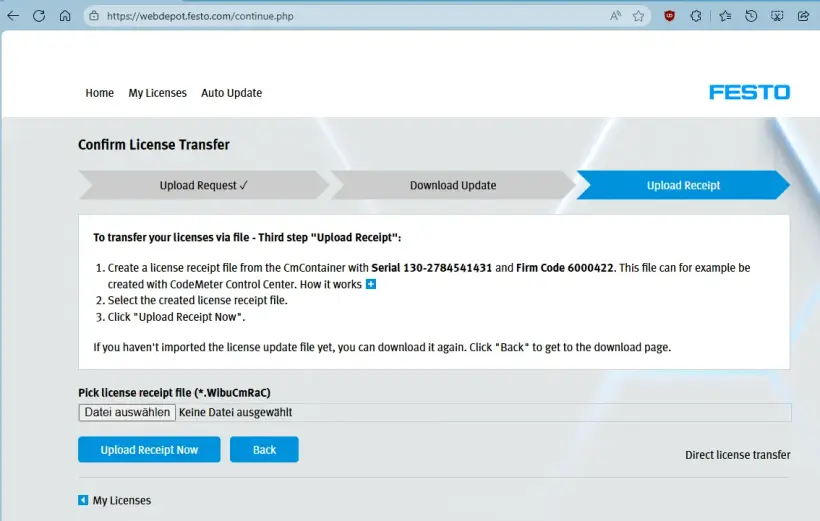Open My Licenses in the top navigation
820x521 pixels.
point(157,93)
